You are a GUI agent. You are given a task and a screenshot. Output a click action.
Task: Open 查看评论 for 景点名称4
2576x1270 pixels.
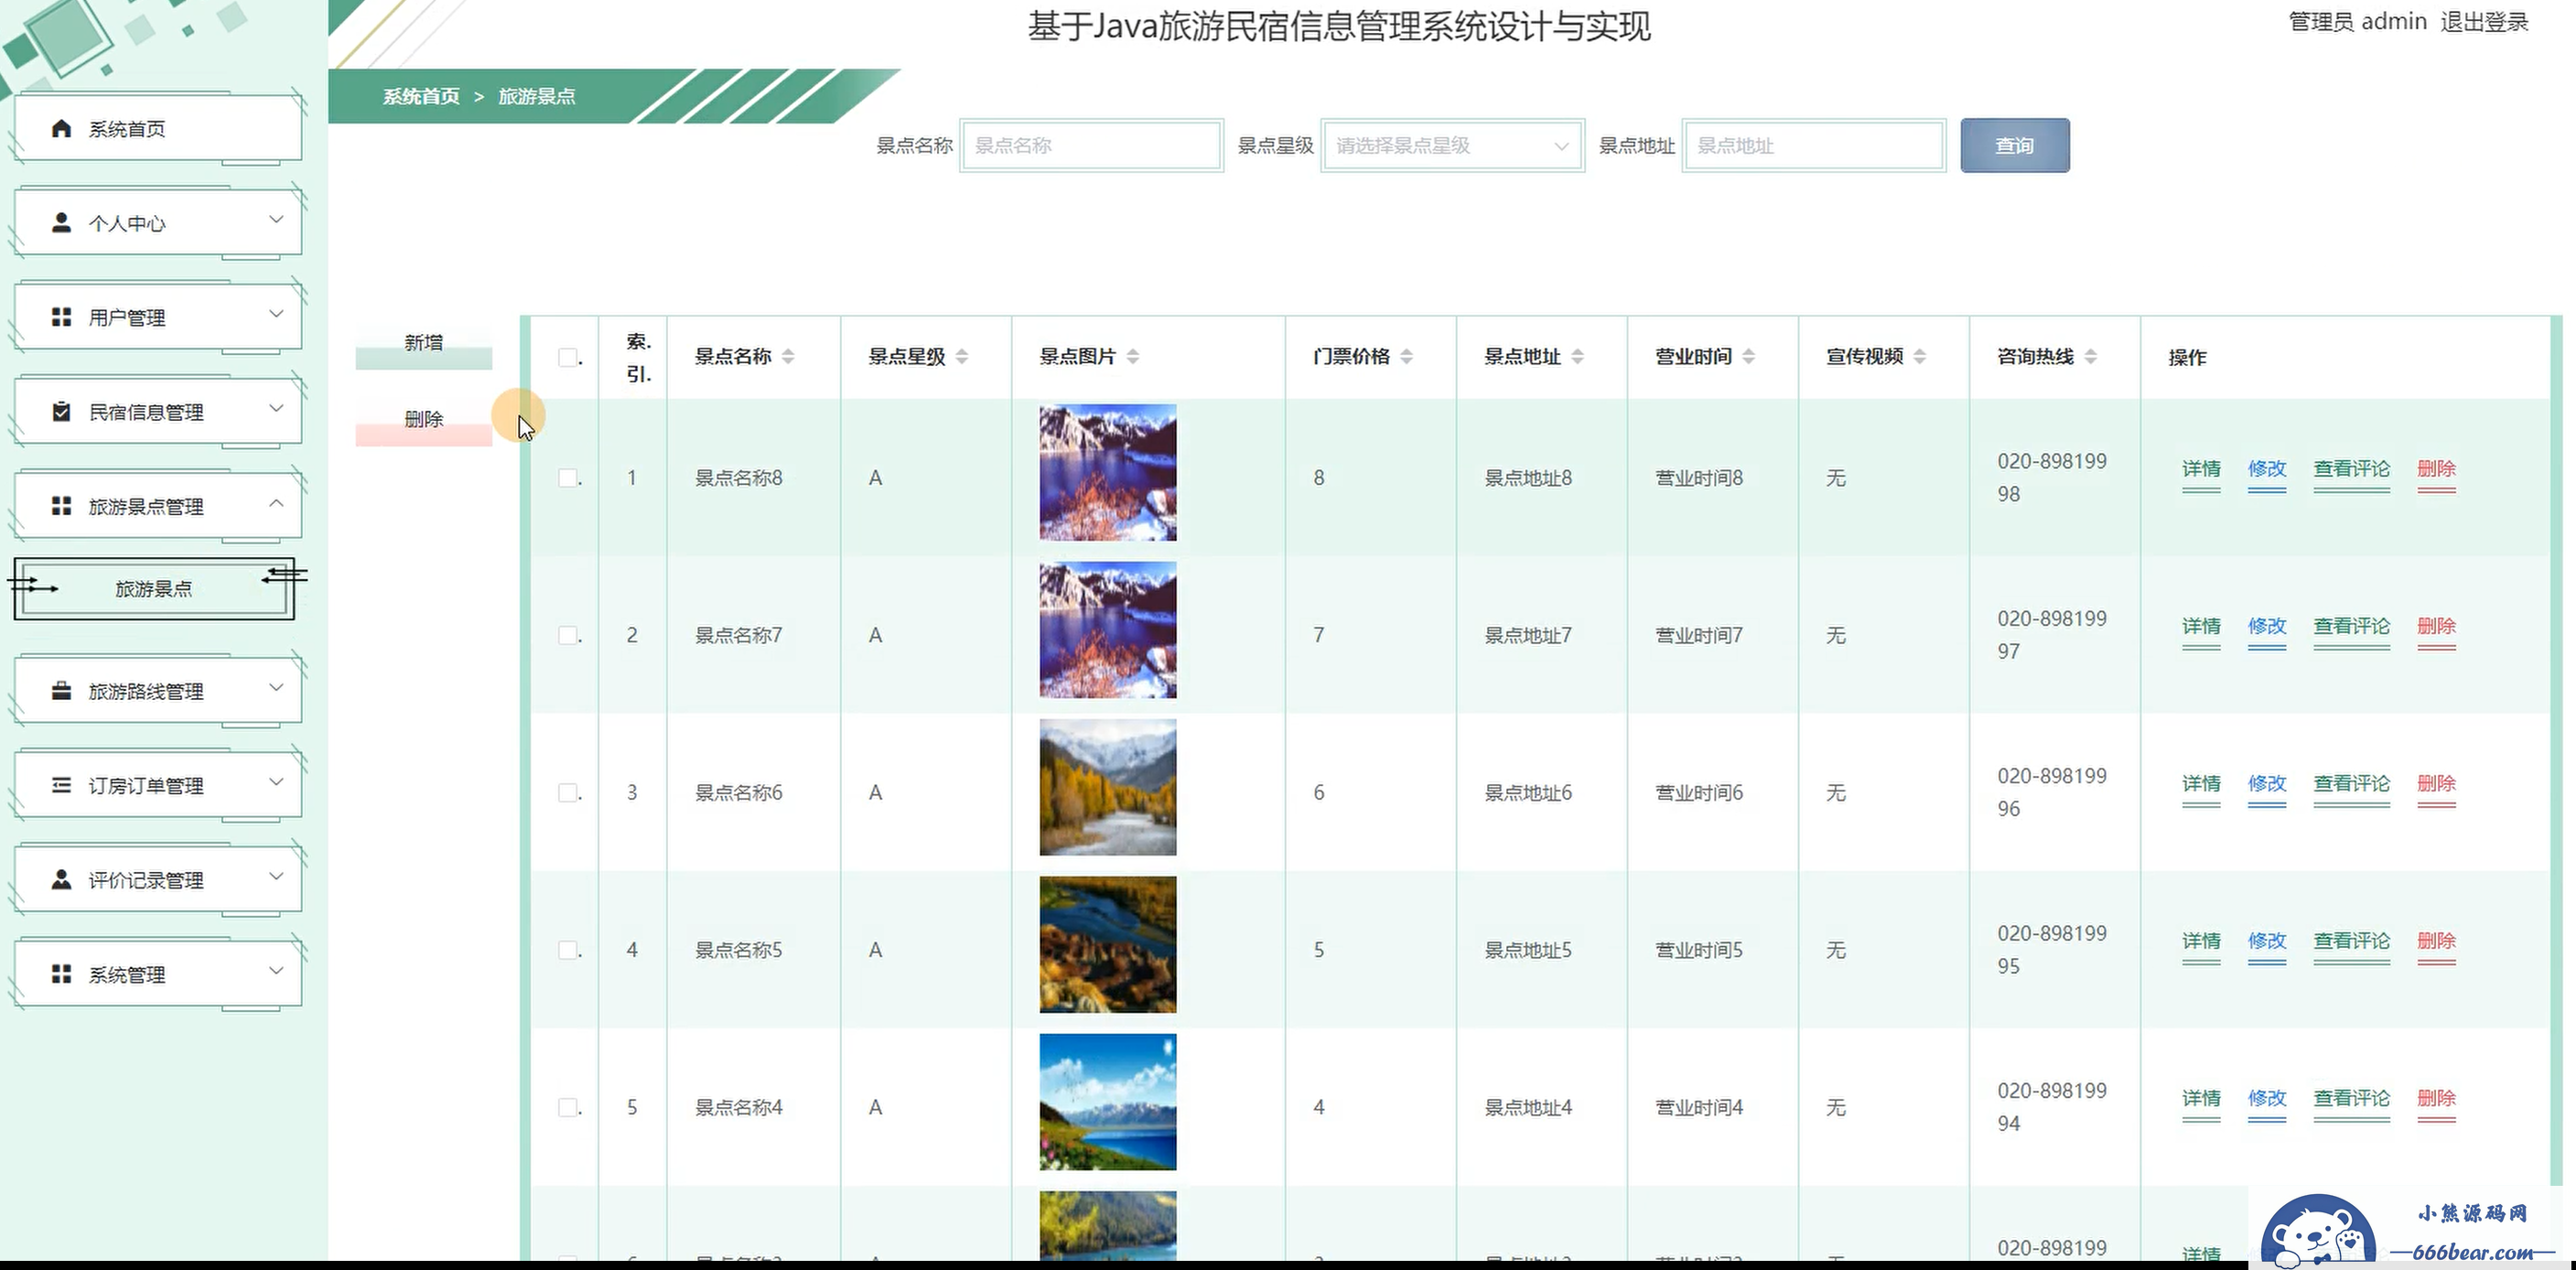click(2352, 1098)
